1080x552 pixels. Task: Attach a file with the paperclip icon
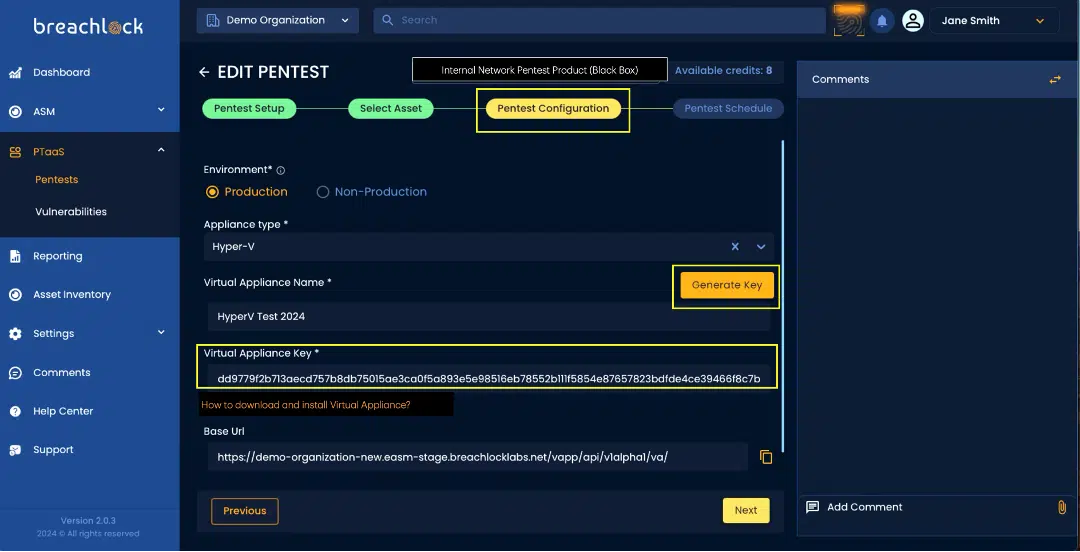click(1061, 507)
